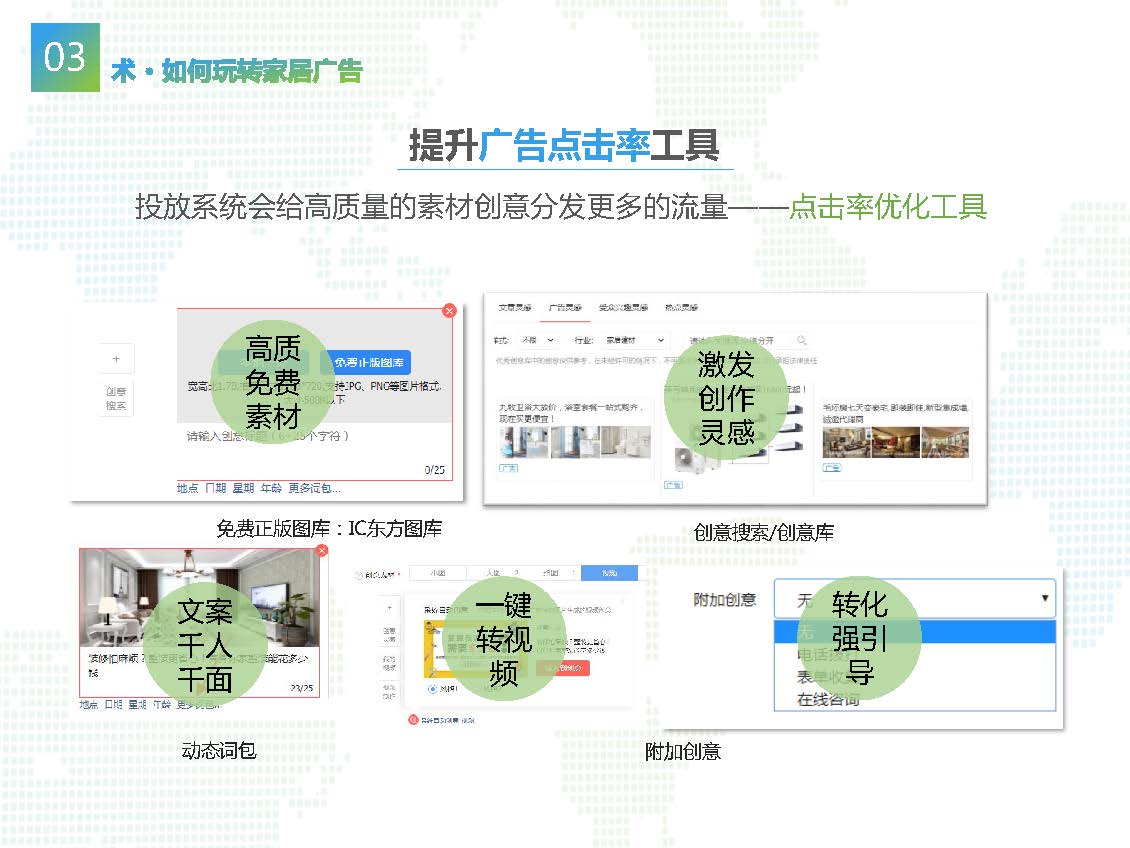Click the living room photo in 动态词包 card
Screen dimensions: 1130x848
(x=200, y=599)
